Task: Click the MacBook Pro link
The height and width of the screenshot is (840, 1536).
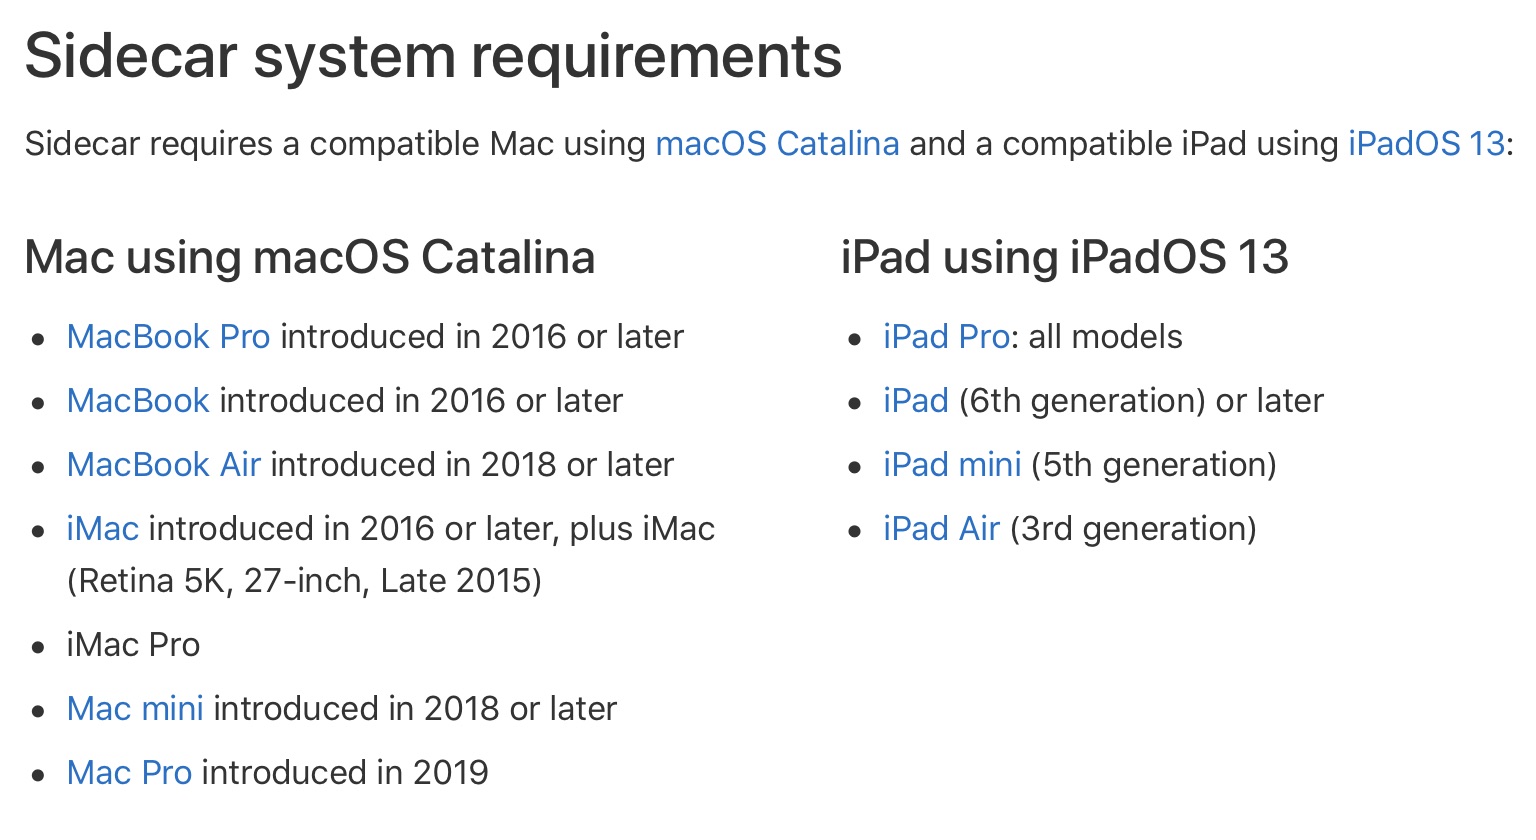Action: pyautogui.click(x=168, y=337)
